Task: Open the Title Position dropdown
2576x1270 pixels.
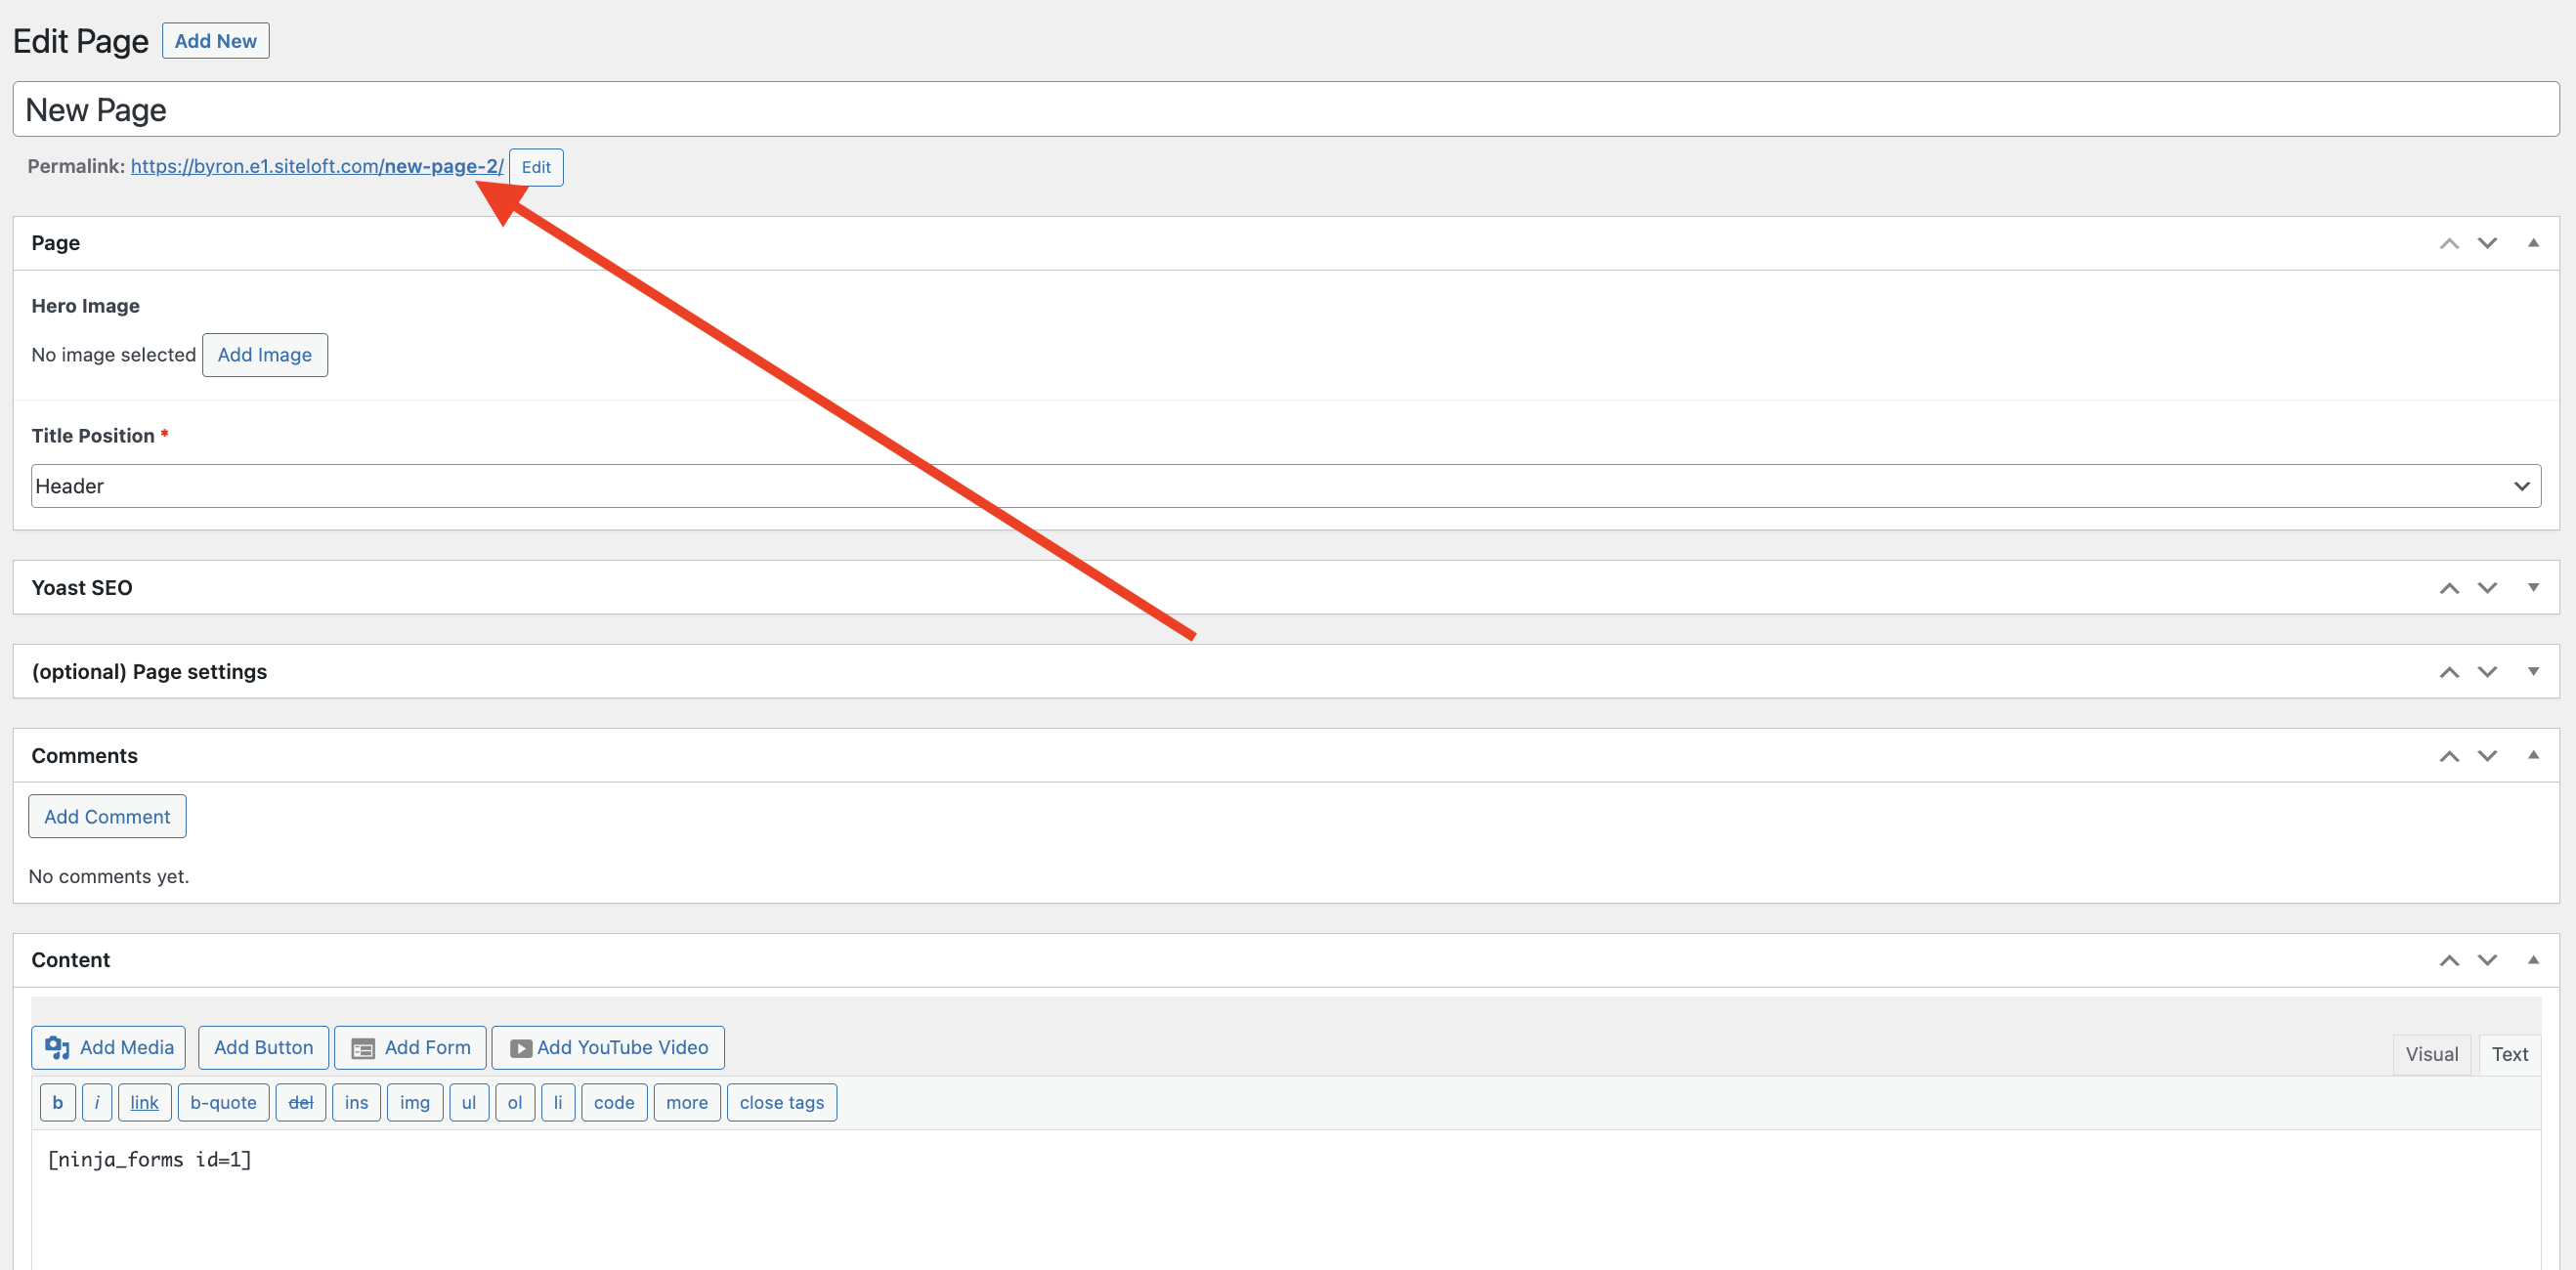Action: click(x=1286, y=486)
